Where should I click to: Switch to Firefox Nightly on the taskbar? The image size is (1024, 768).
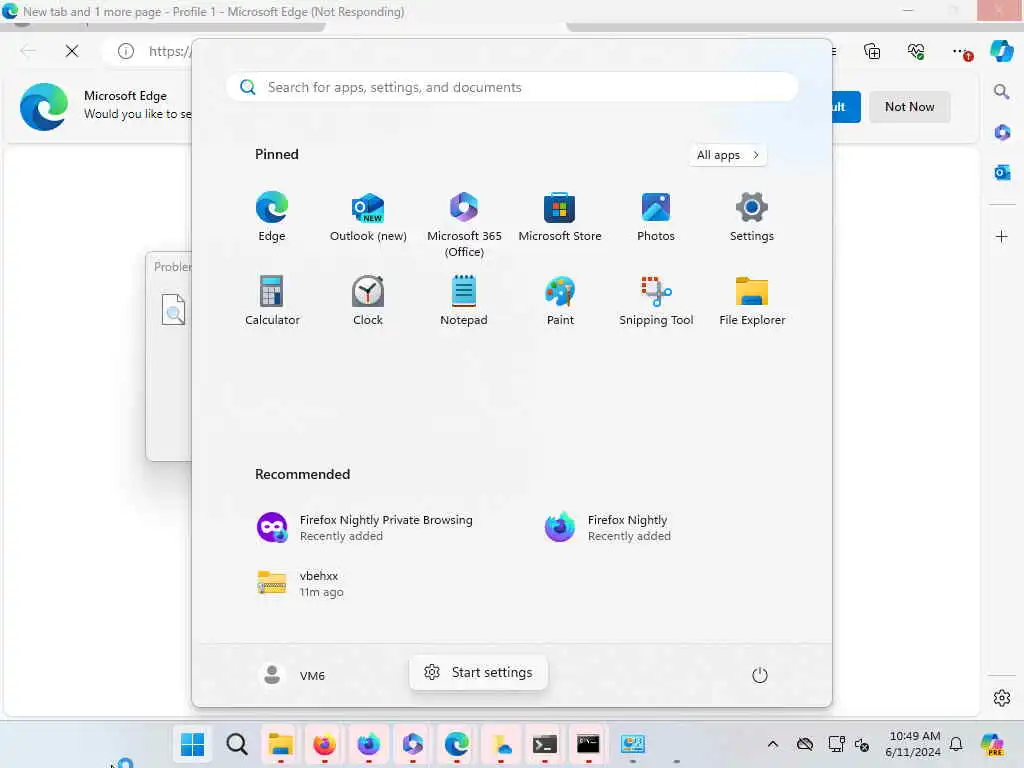coord(368,744)
